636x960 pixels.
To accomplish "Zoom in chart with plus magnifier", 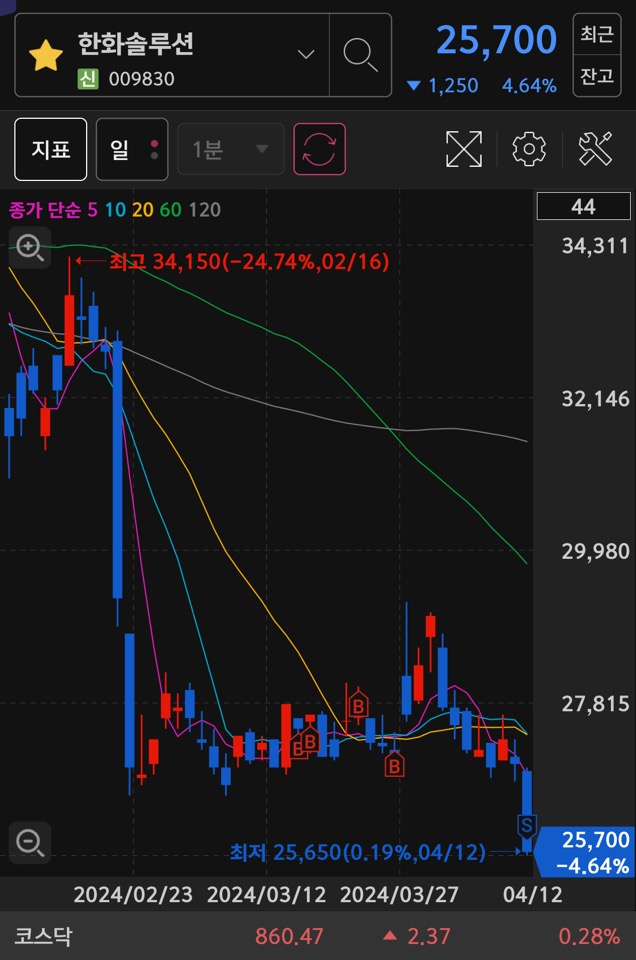I will click(x=30, y=248).
